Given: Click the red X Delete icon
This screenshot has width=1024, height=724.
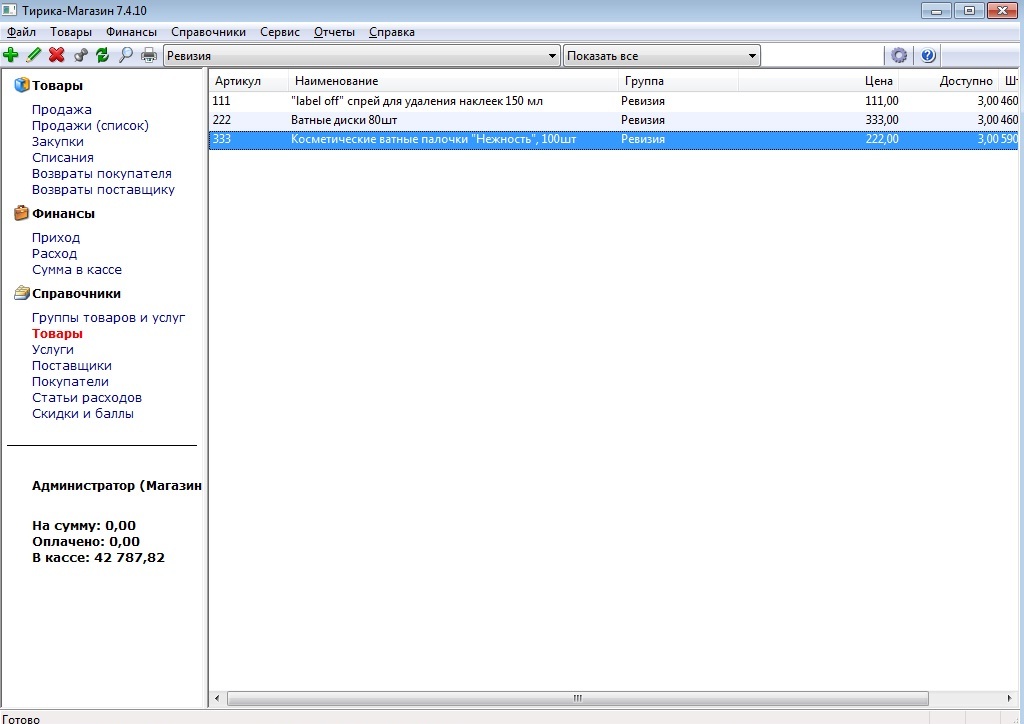Looking at the screenshot, I should click(x=57, y=55).
